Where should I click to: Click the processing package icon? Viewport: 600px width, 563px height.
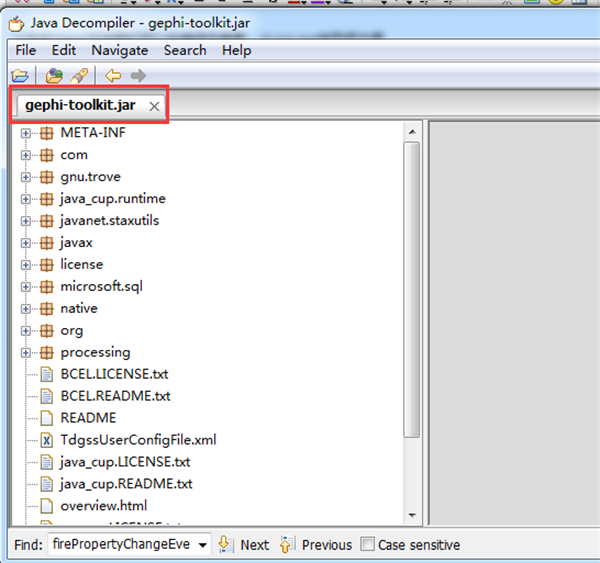47,352
